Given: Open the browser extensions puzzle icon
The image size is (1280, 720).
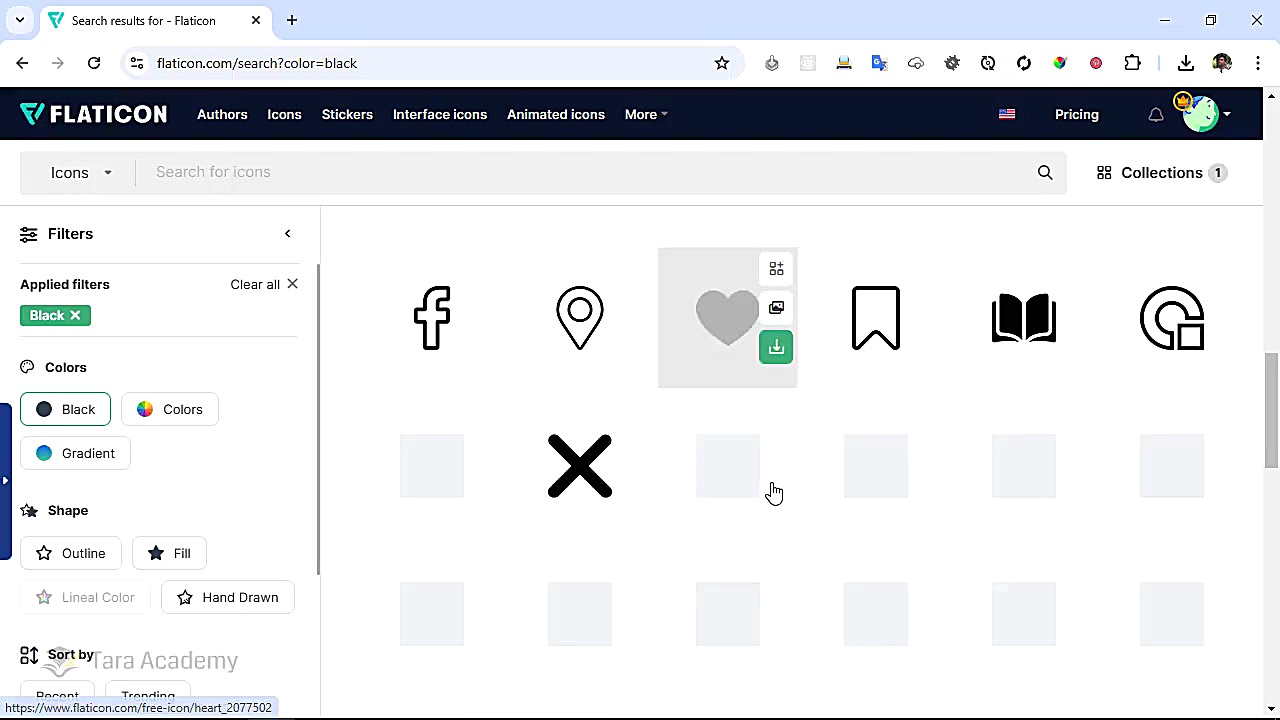Looking at the screenshot, I should pos(1132,63).
